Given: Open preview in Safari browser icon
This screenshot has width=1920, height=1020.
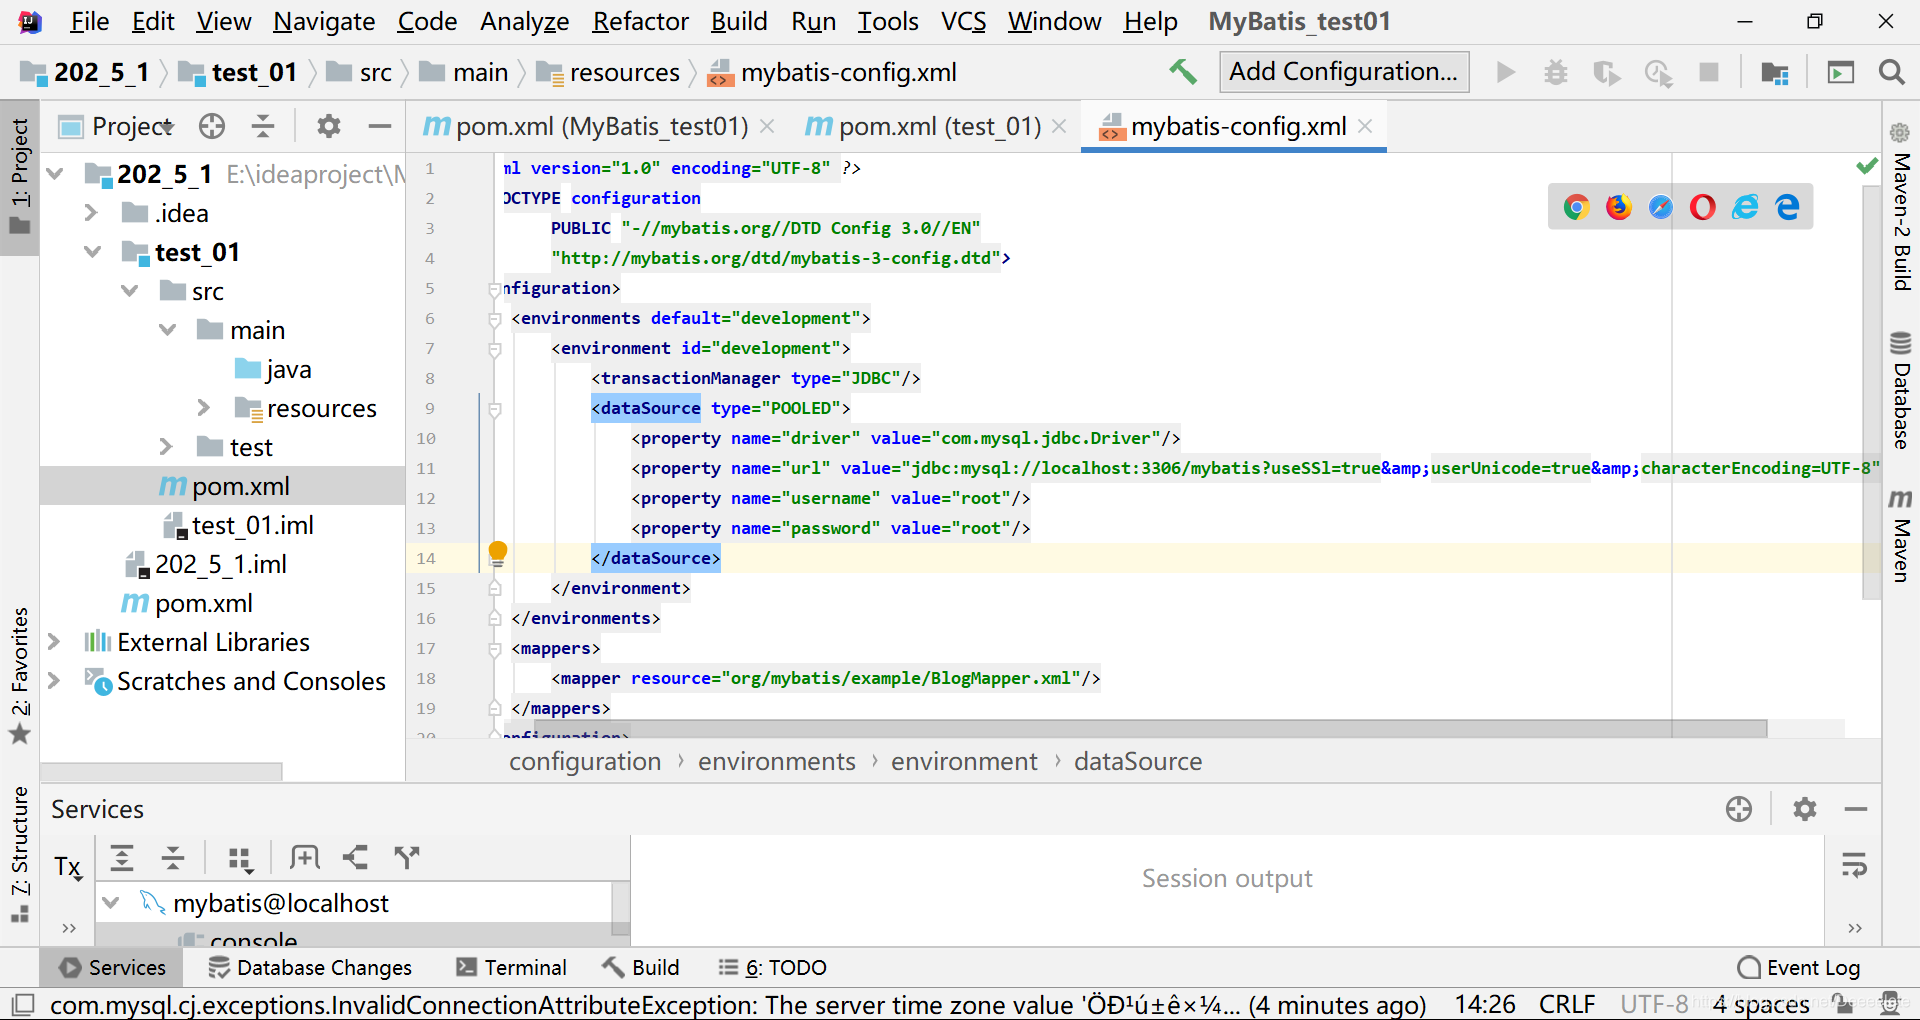Looking at the screenshot, I should pyautogui.click(x=1661, y=207).
